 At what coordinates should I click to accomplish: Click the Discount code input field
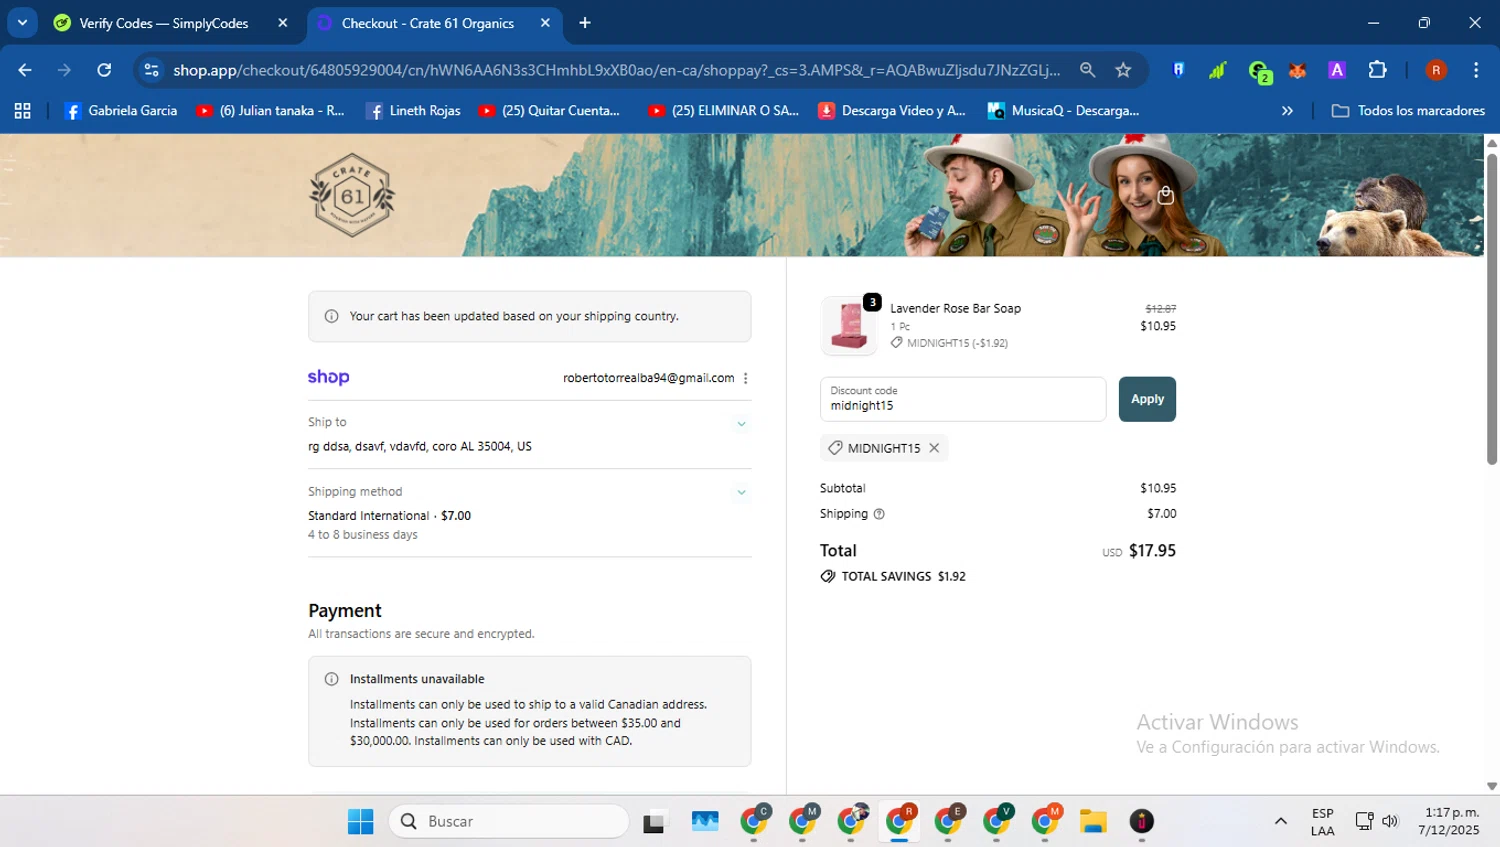[963, 399]
